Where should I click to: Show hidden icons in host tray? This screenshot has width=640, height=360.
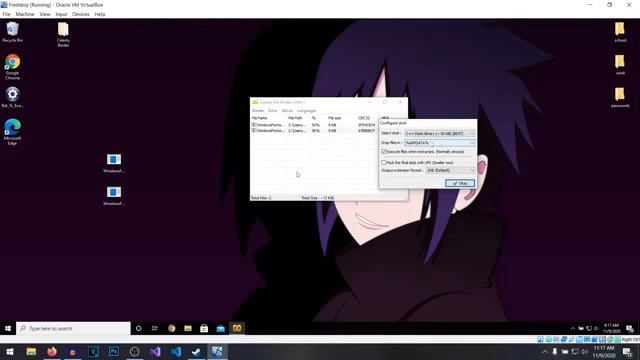(544, 351)
